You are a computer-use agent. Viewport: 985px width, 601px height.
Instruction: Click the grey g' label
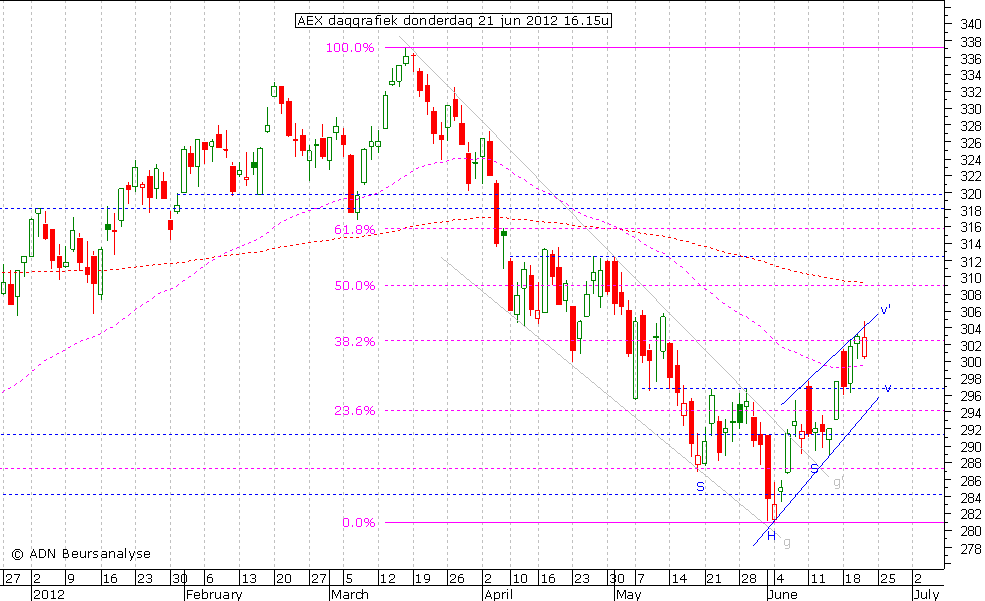point(837,482)
